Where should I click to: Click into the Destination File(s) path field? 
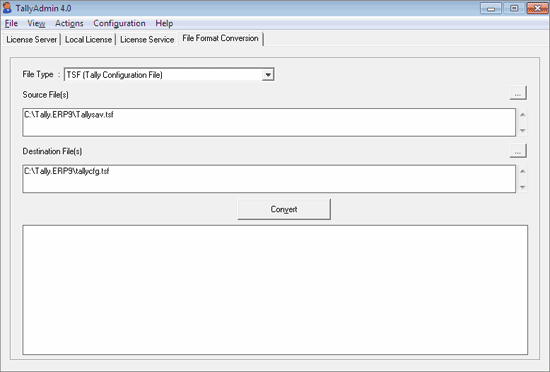pyautogui.click(x=269, y=179)
